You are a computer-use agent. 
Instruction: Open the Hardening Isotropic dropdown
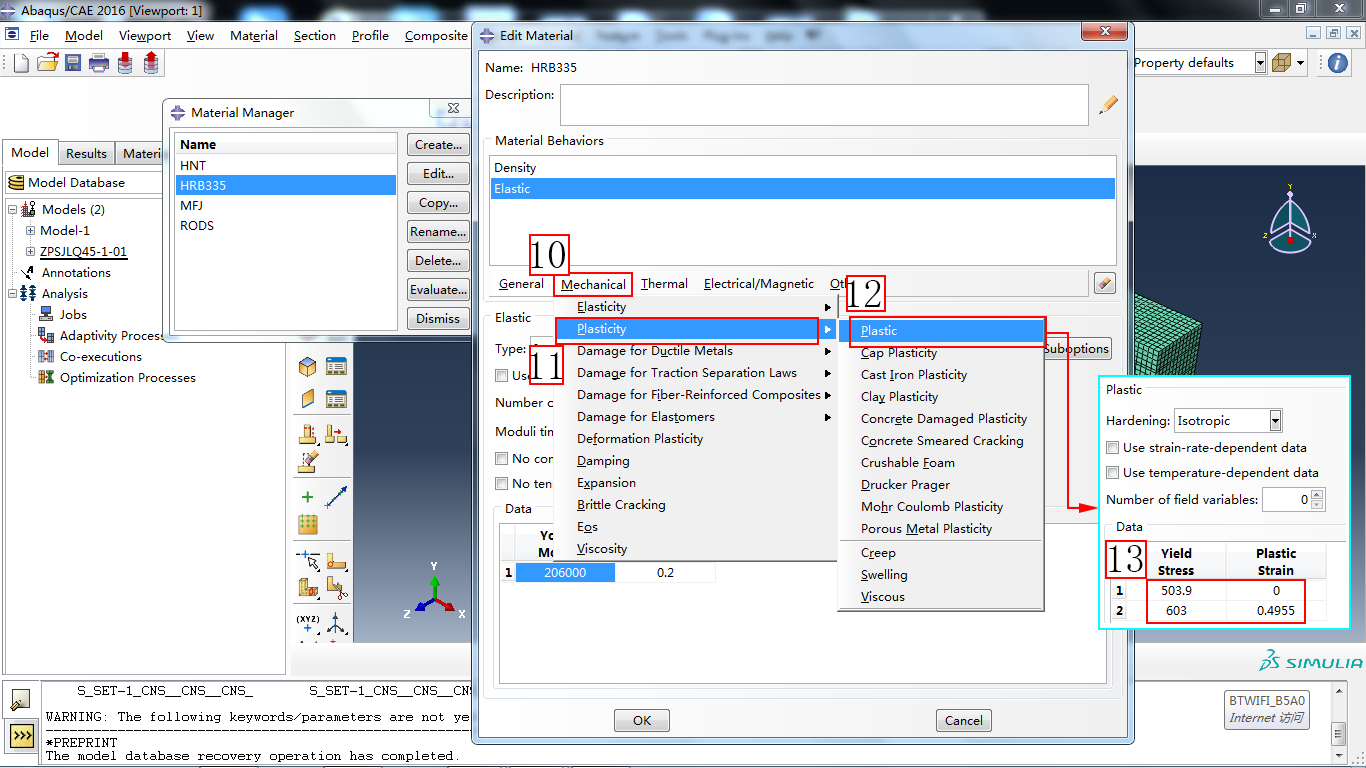tap(1227, 421)
